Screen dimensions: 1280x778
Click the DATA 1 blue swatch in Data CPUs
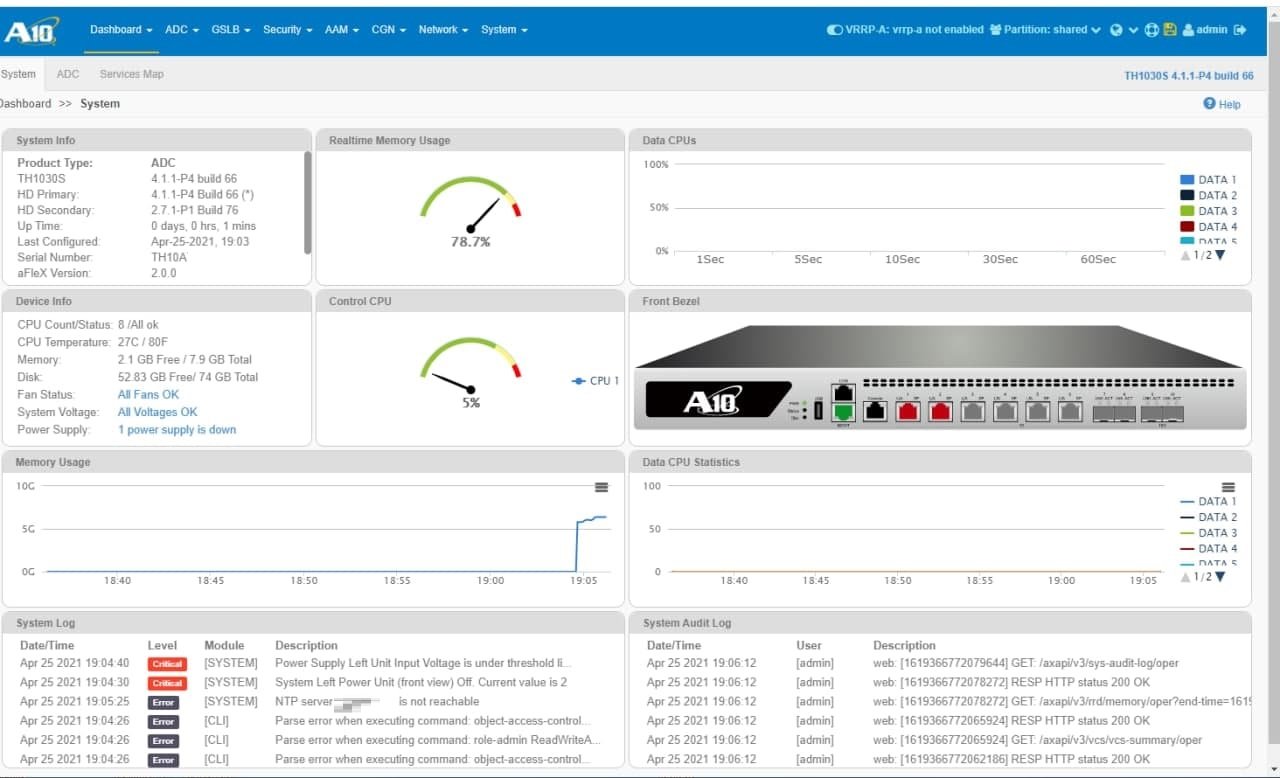coord(1187,180)
